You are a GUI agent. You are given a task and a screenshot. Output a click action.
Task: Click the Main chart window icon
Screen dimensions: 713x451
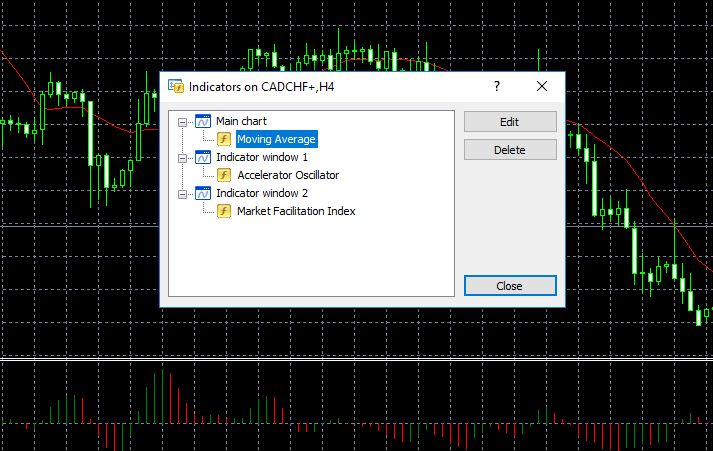click(203, 121)
